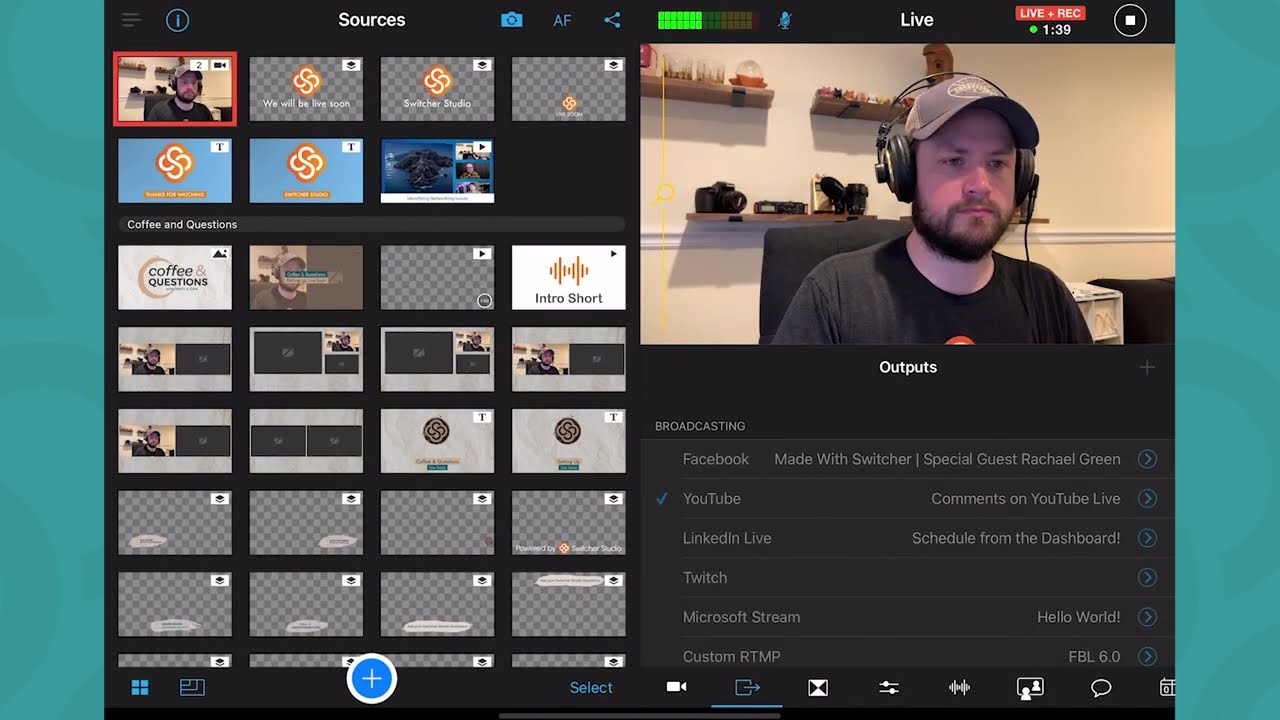Select the LinkedIn Live output row
Screen dimensions: 1280x720
pyautogui.click(x=907, y=538)
